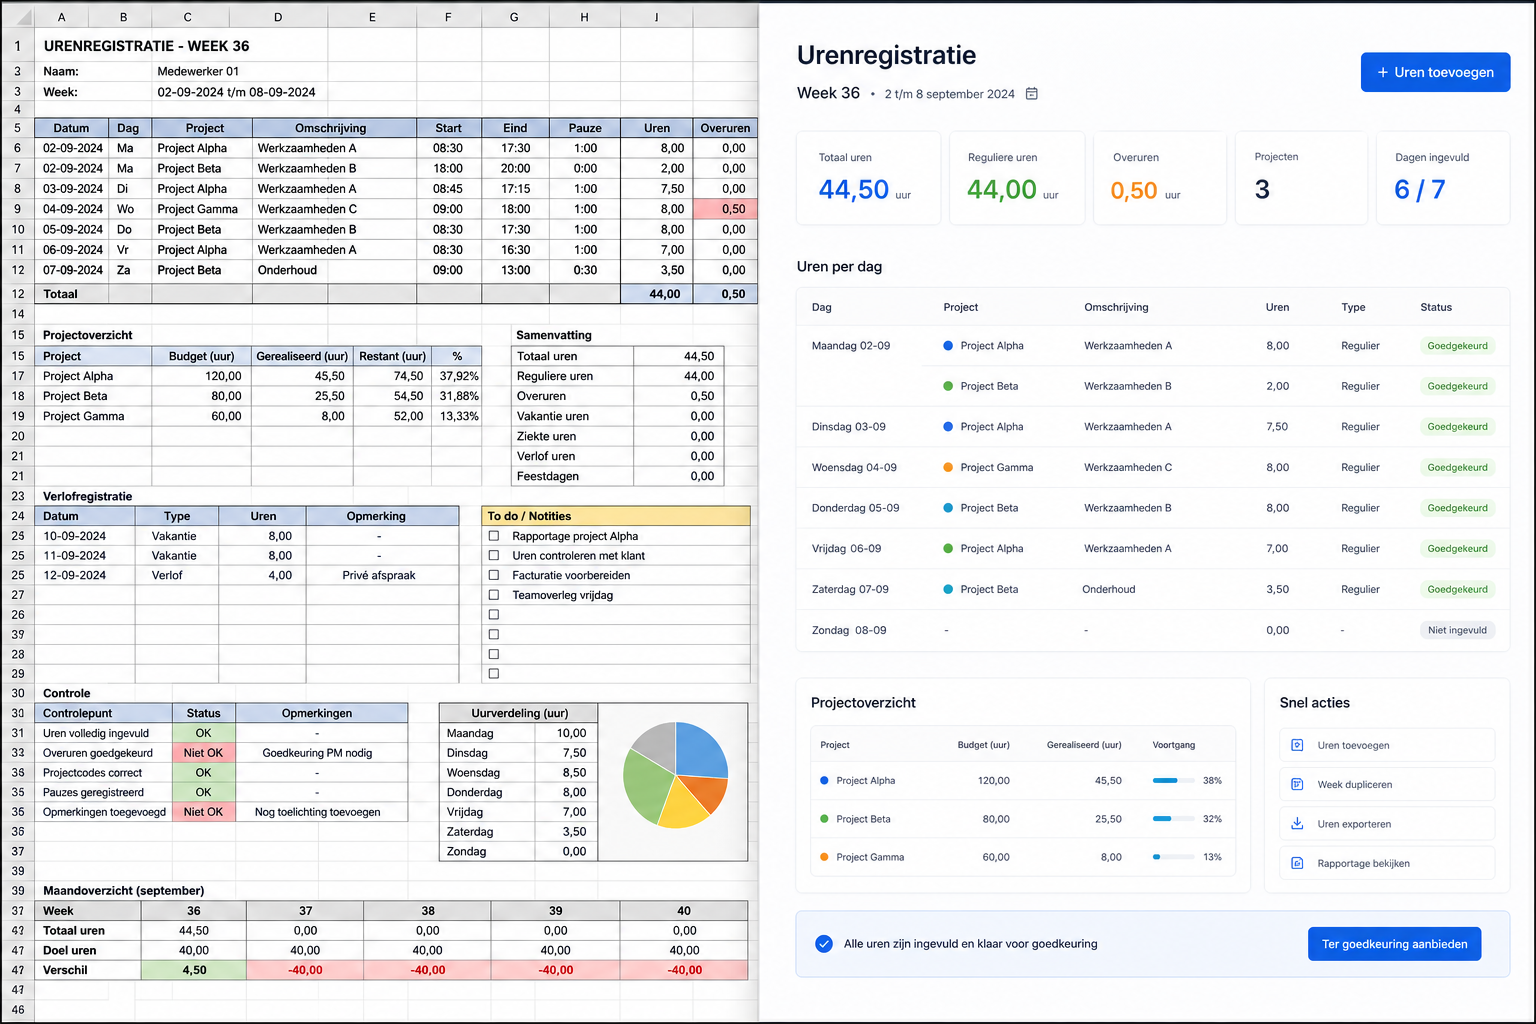Select the Vakantie uren label in Samenvatting
This screenshot has width=1536, height=1024.
[573, 416]
